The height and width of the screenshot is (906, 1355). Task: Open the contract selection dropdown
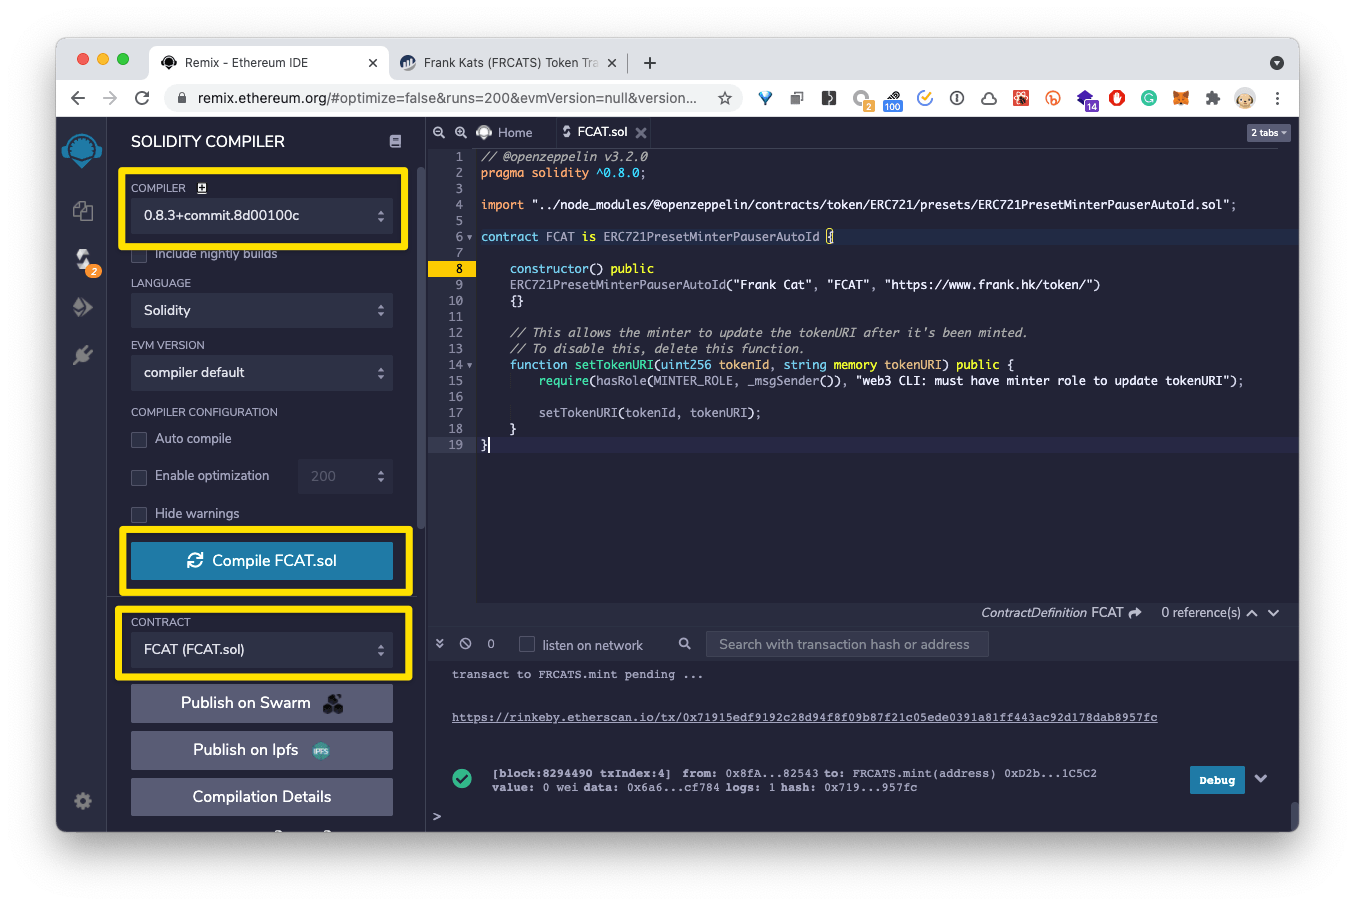click(x=262, y=650)
